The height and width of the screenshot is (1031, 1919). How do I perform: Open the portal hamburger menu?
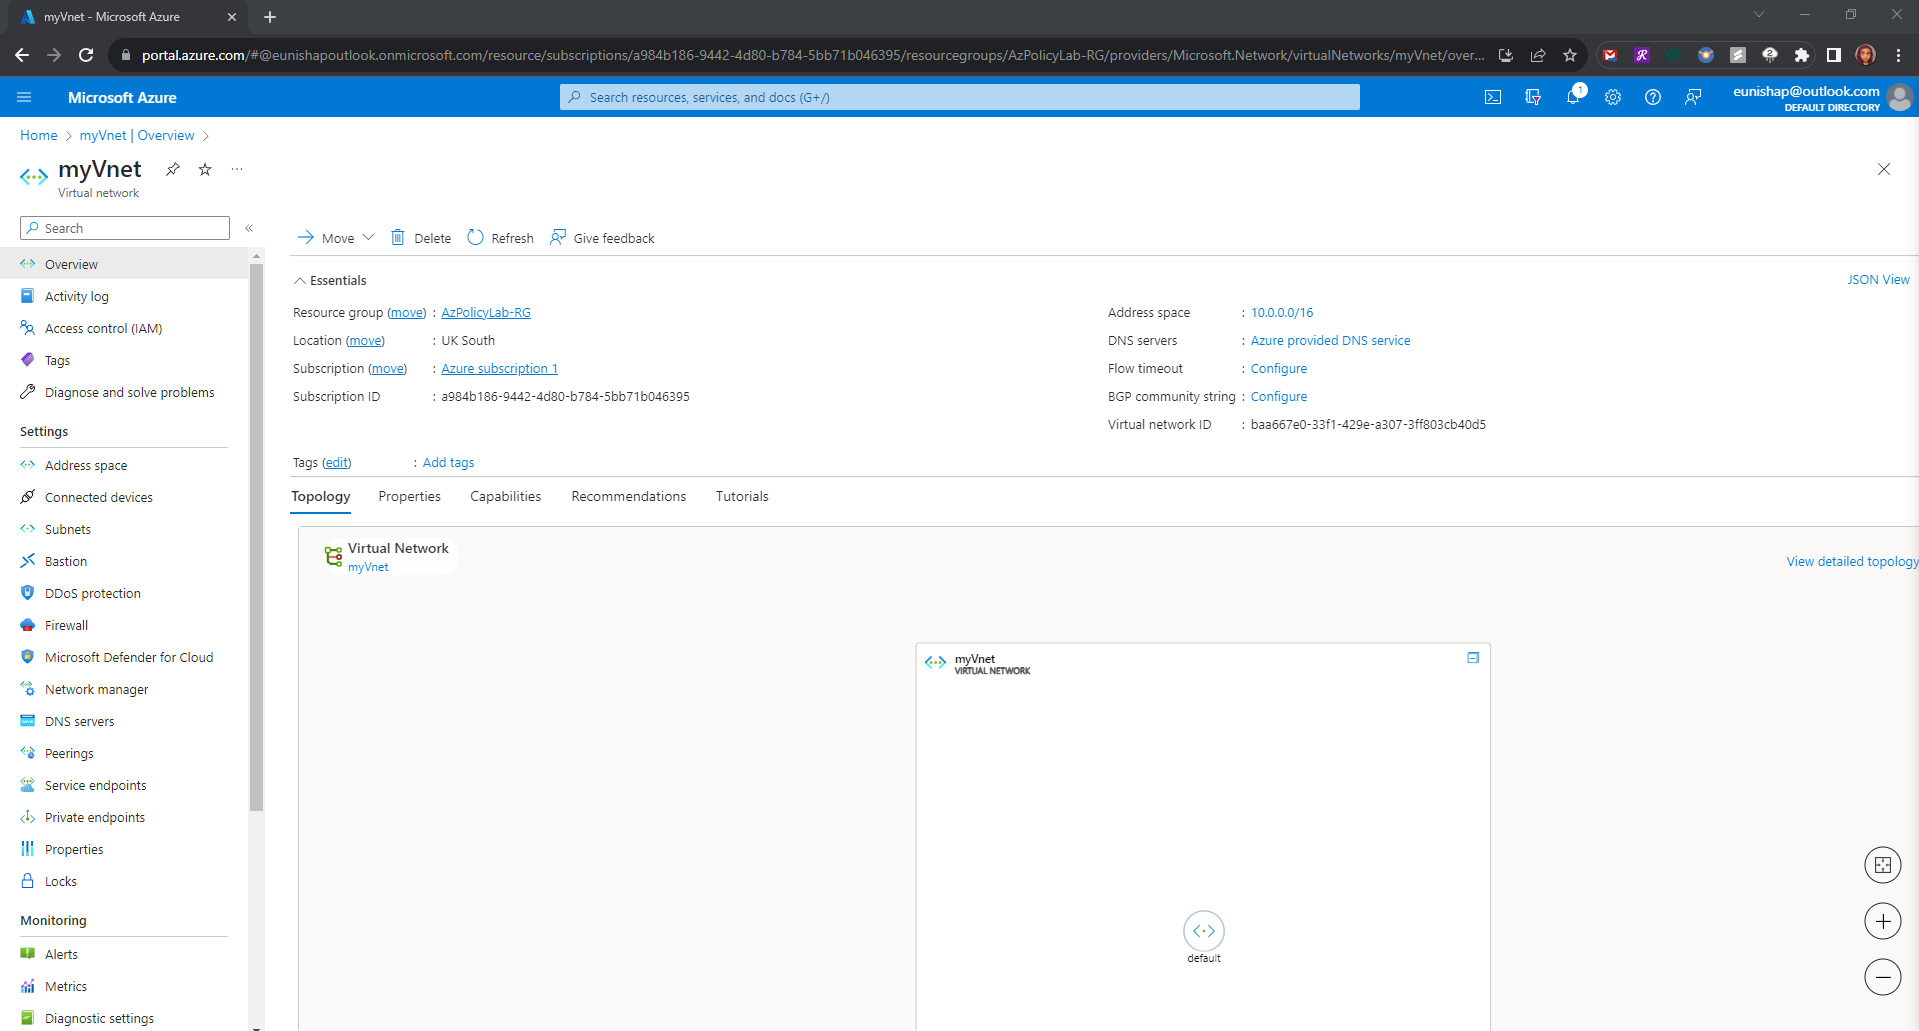tap(24, 97)
